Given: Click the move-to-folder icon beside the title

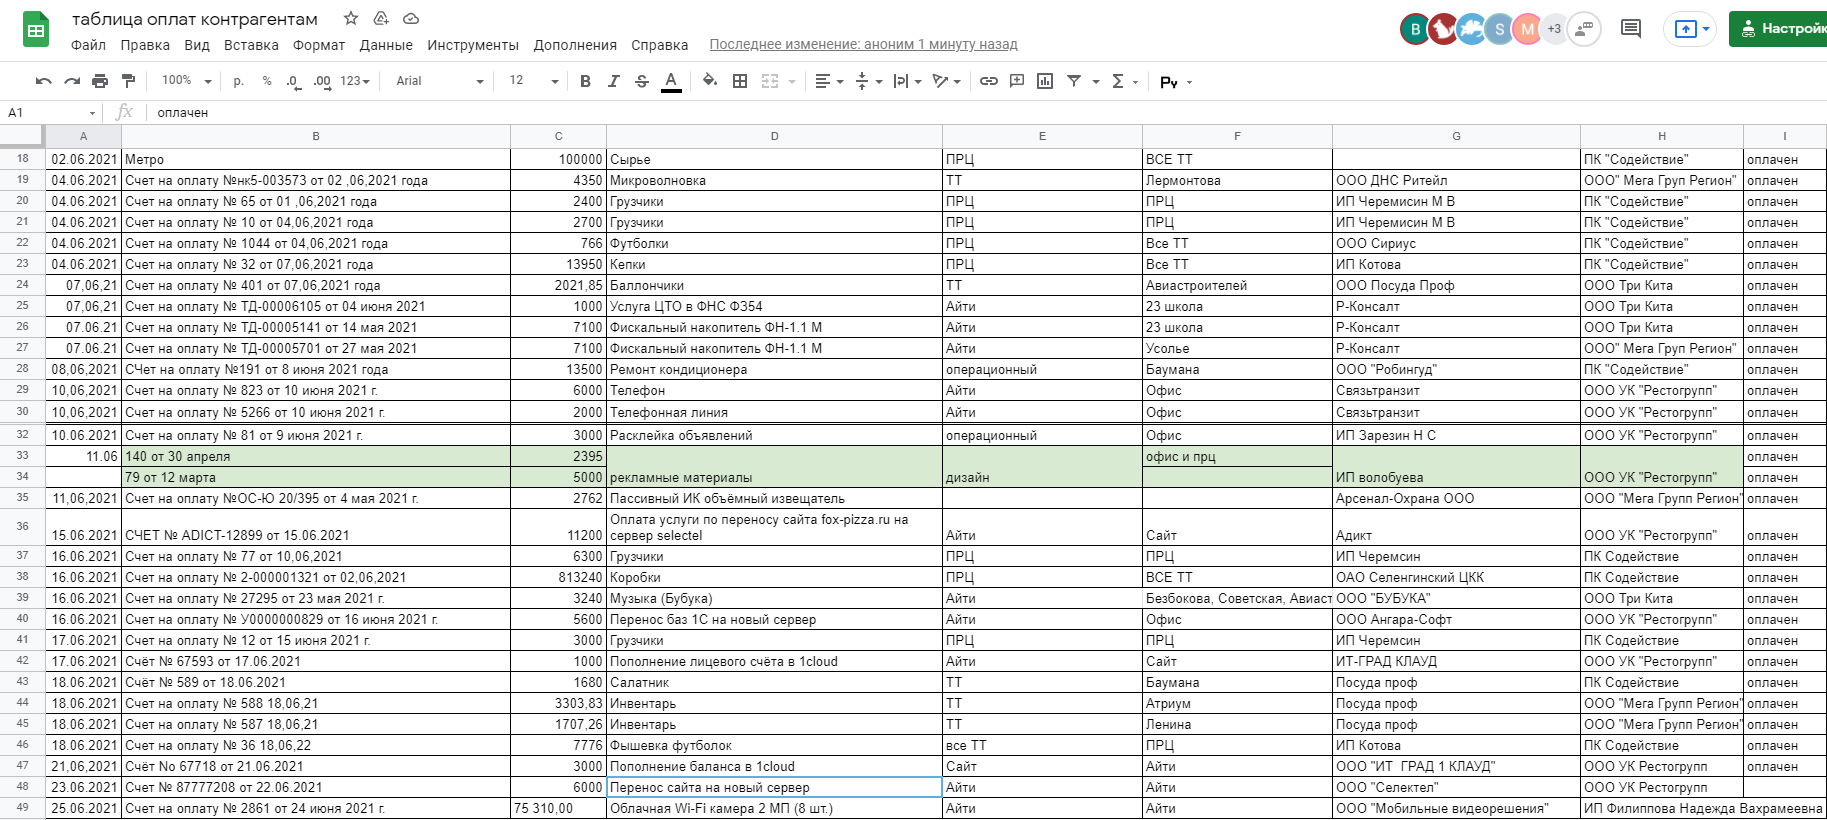Looking at the screenshot, I should [x=381, y=19].
